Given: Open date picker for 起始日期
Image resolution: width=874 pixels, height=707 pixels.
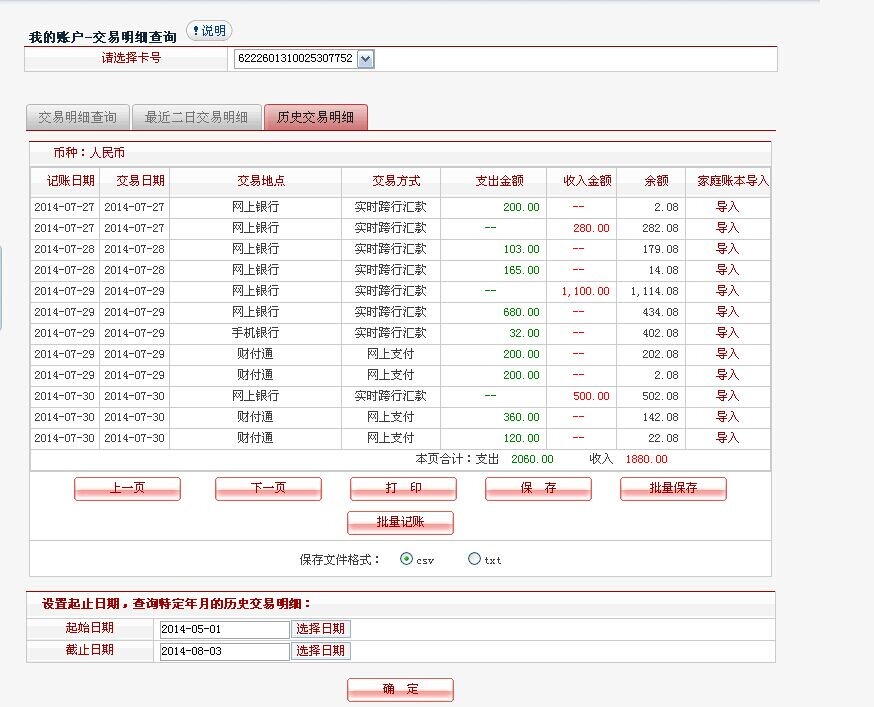Looking at the screenshot, I should (x=321, y=629).
